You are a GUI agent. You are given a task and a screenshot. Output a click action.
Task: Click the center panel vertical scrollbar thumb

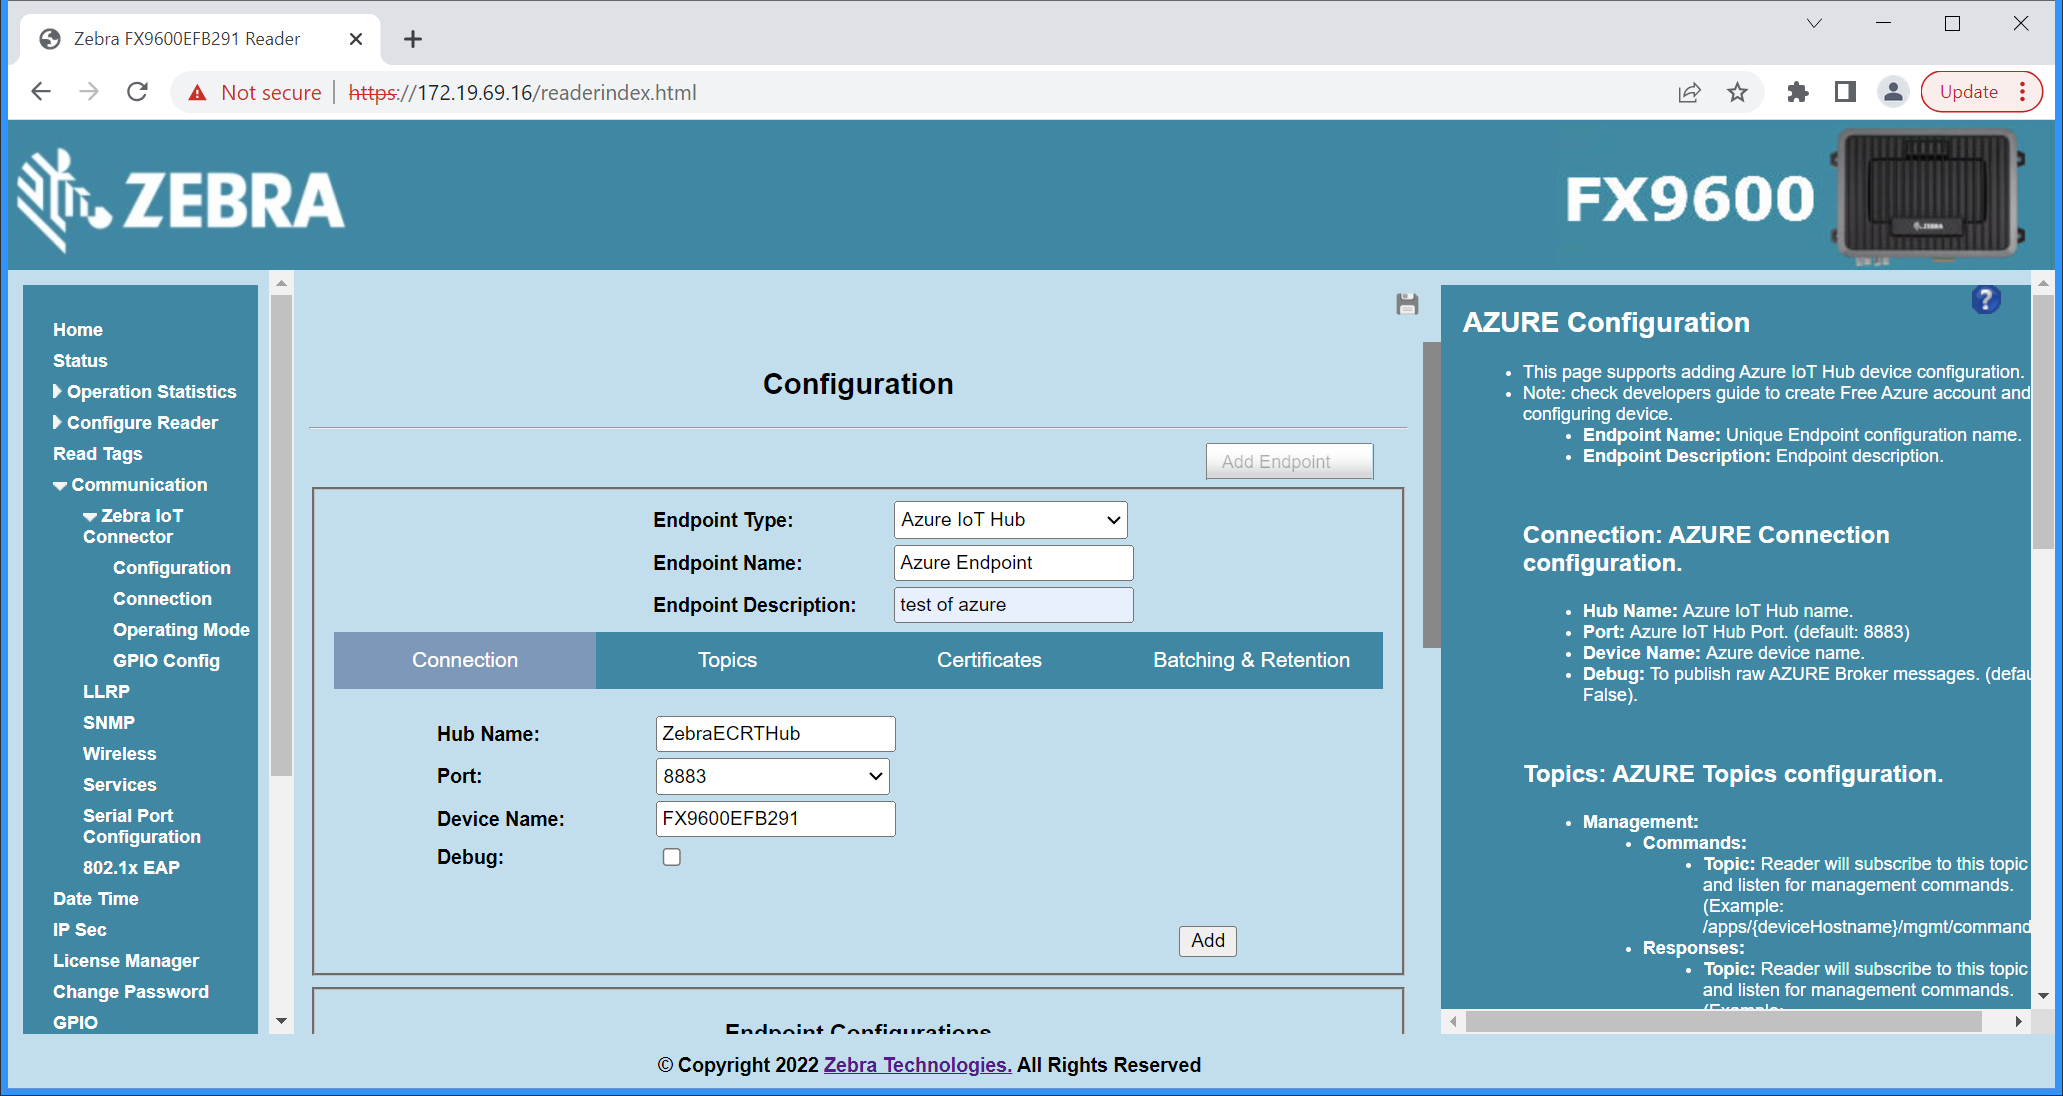pyautogui.click(x=1432, y=495)
